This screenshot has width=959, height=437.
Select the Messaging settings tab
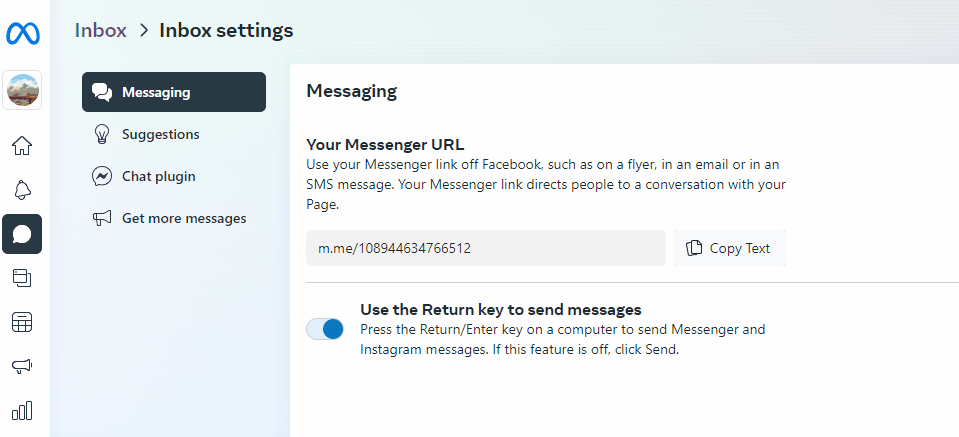click(x=174, y=92)
